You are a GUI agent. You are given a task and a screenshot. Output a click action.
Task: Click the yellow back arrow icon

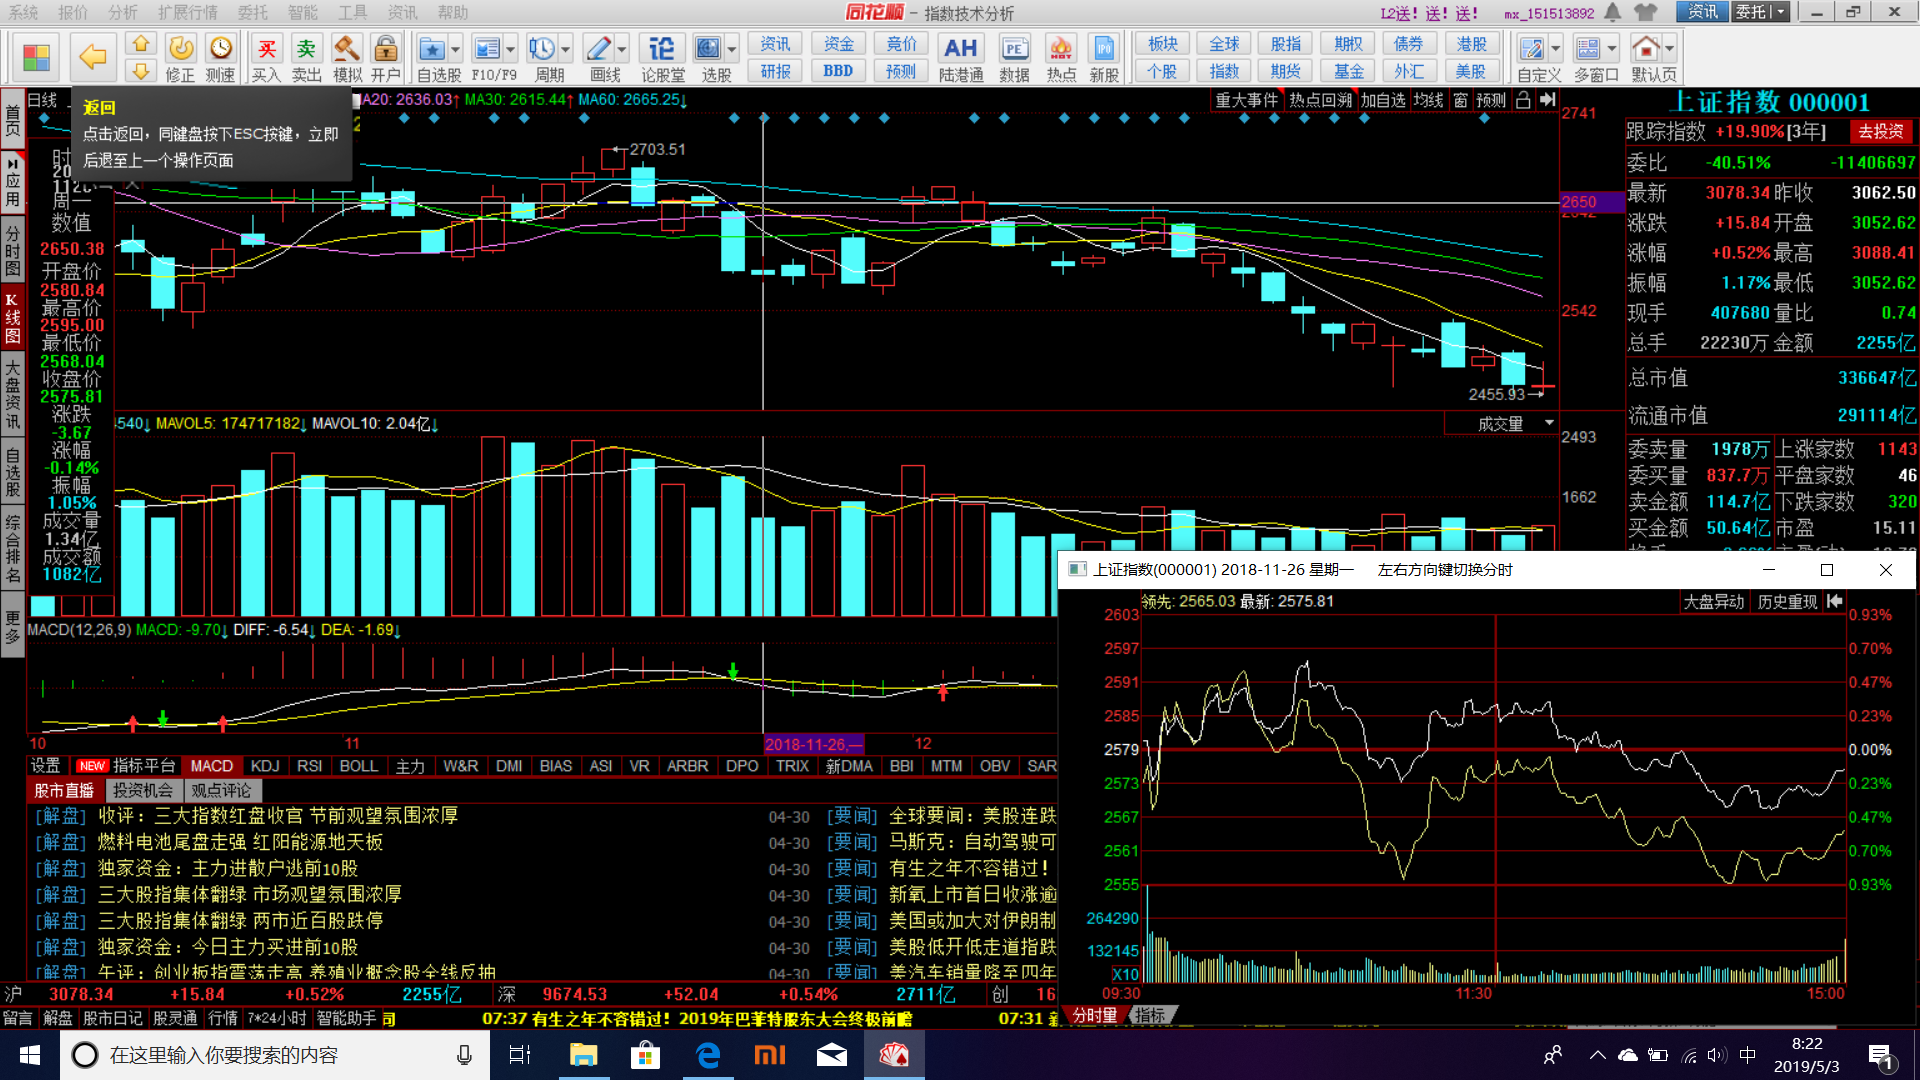(92, 57)
